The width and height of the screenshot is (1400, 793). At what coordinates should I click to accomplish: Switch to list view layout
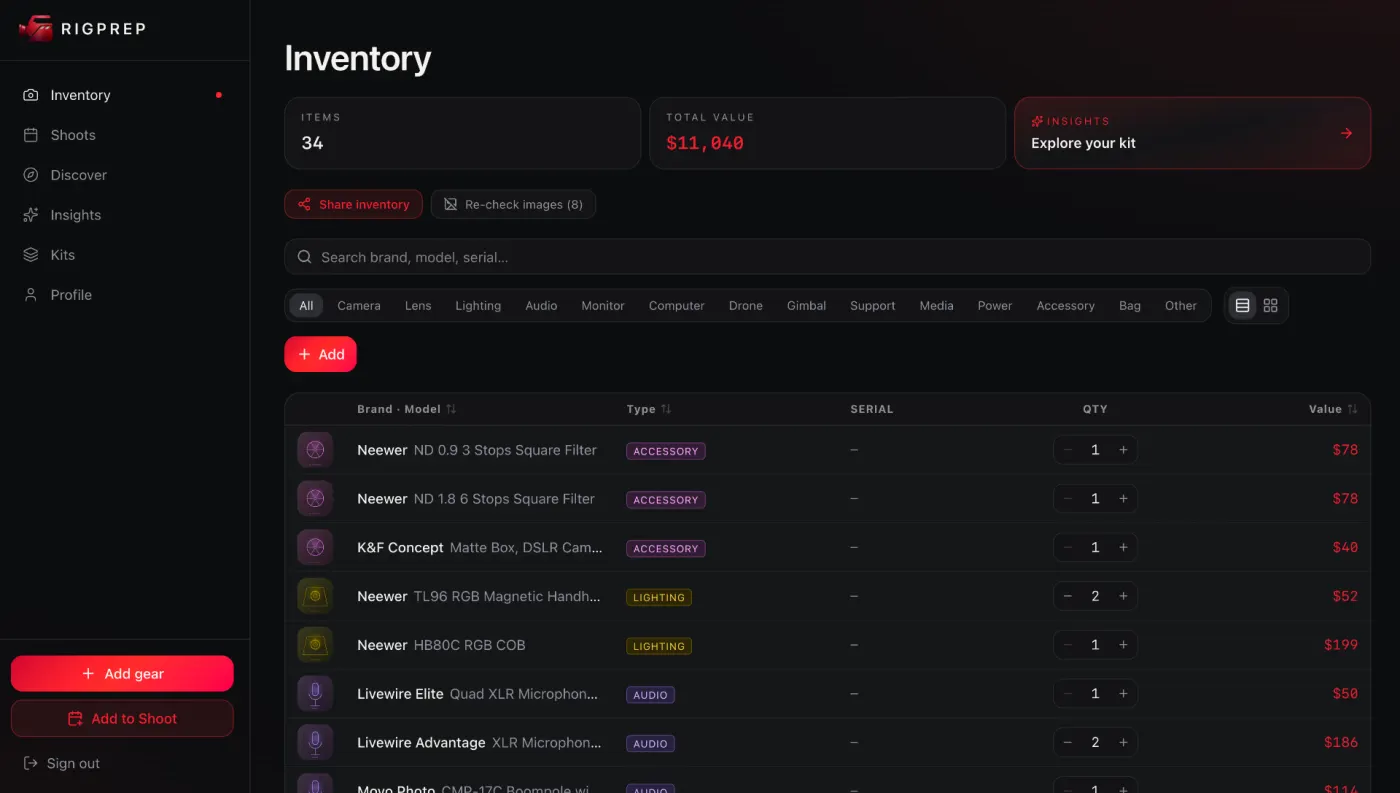[1242, 306]
